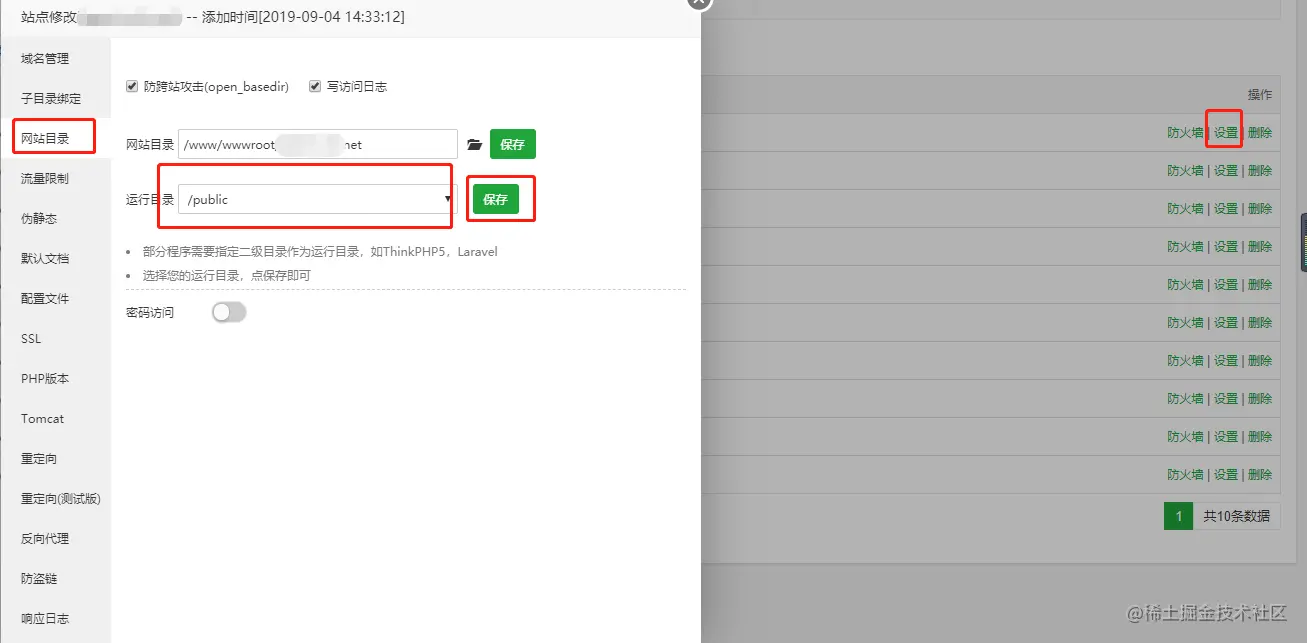Uncheck the 写访问日志 checkbox

point(315,87)
